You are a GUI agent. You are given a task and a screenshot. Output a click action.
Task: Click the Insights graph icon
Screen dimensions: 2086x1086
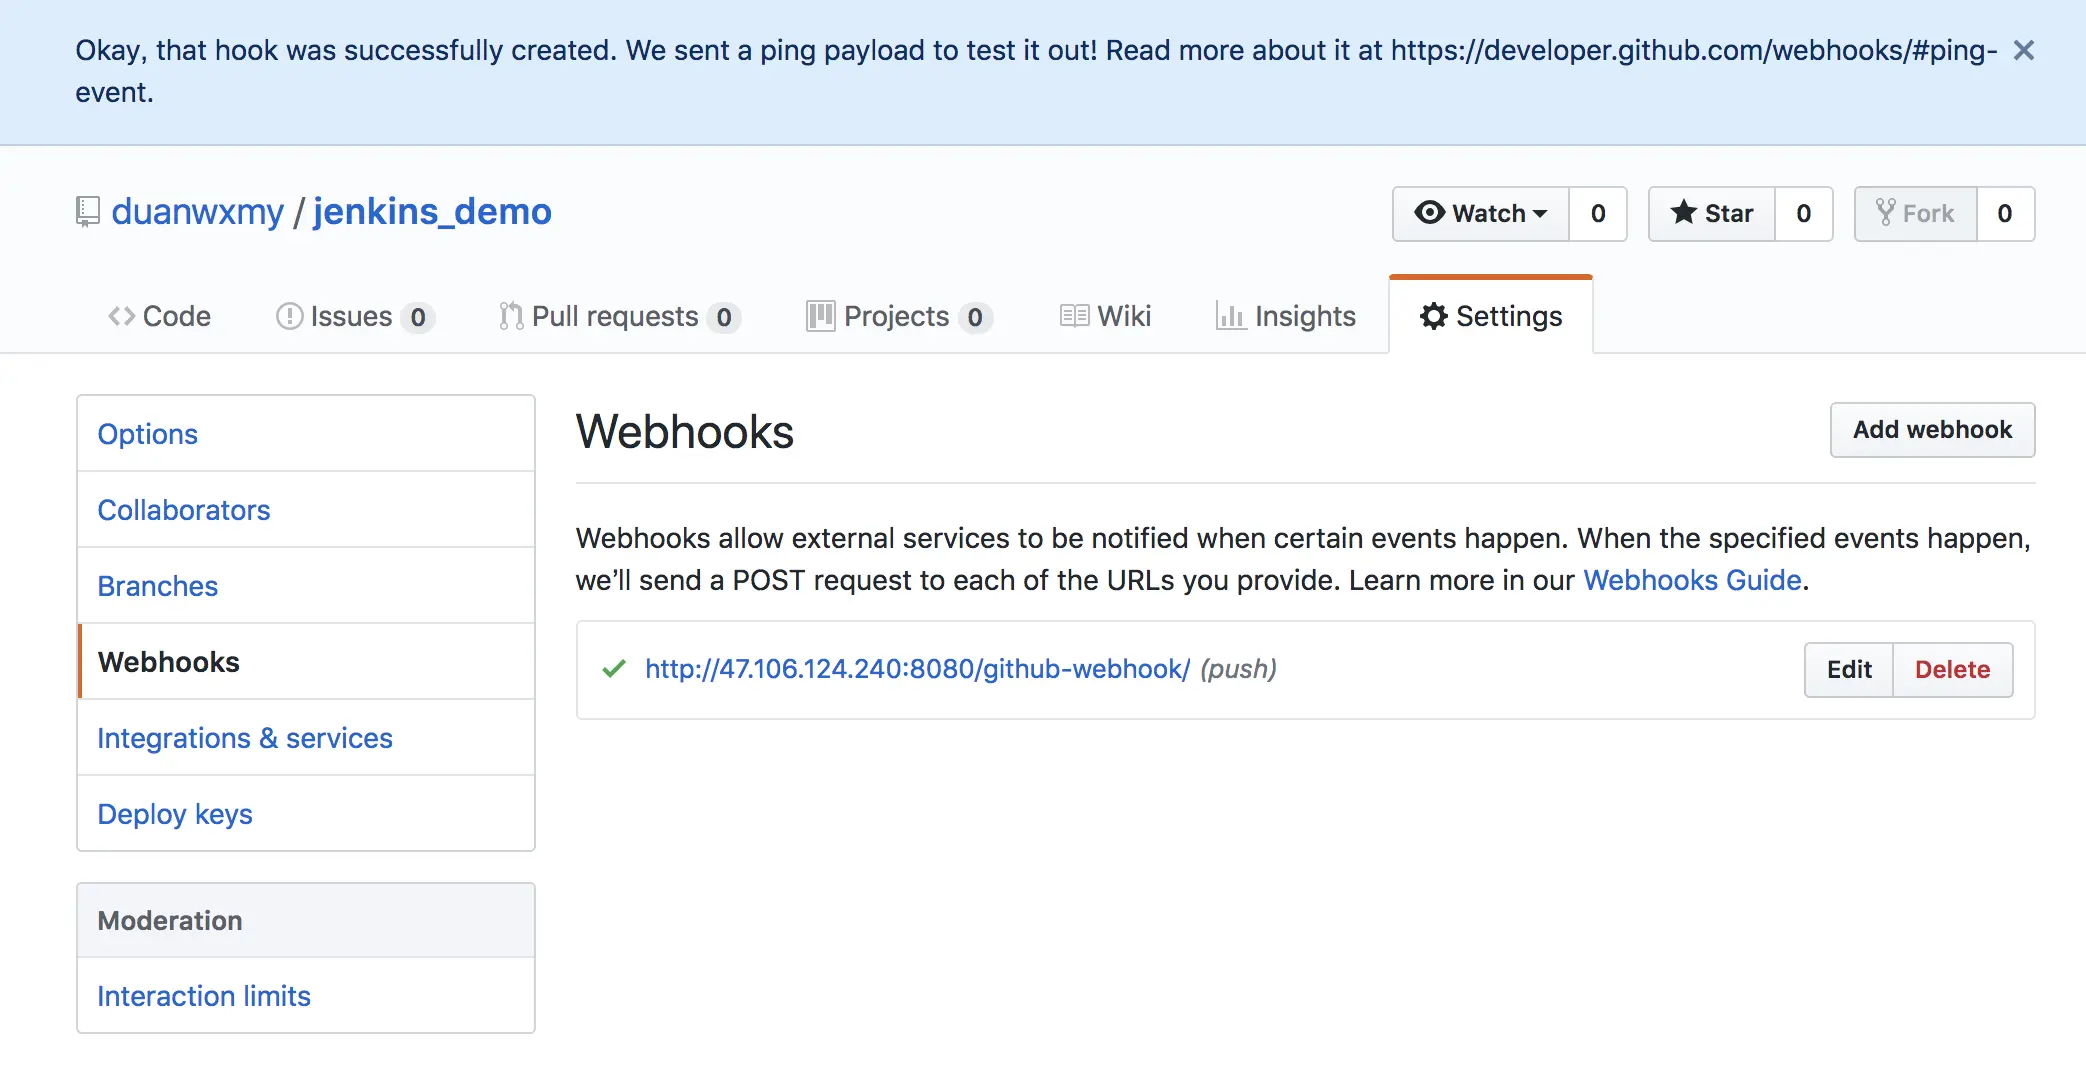tap(1230, 317)
